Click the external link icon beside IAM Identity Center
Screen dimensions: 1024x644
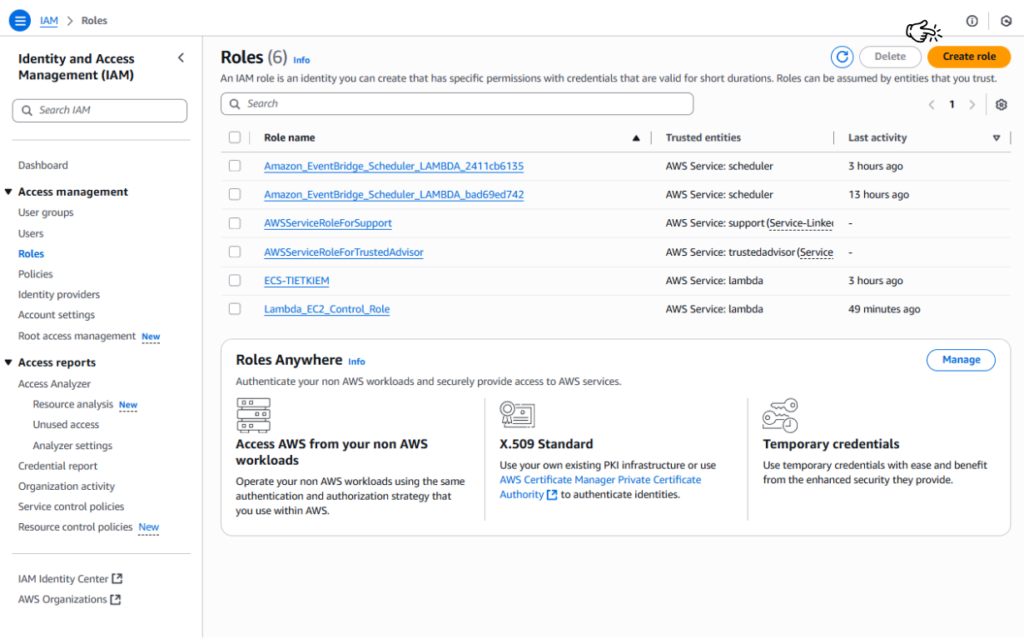point(117,579)
